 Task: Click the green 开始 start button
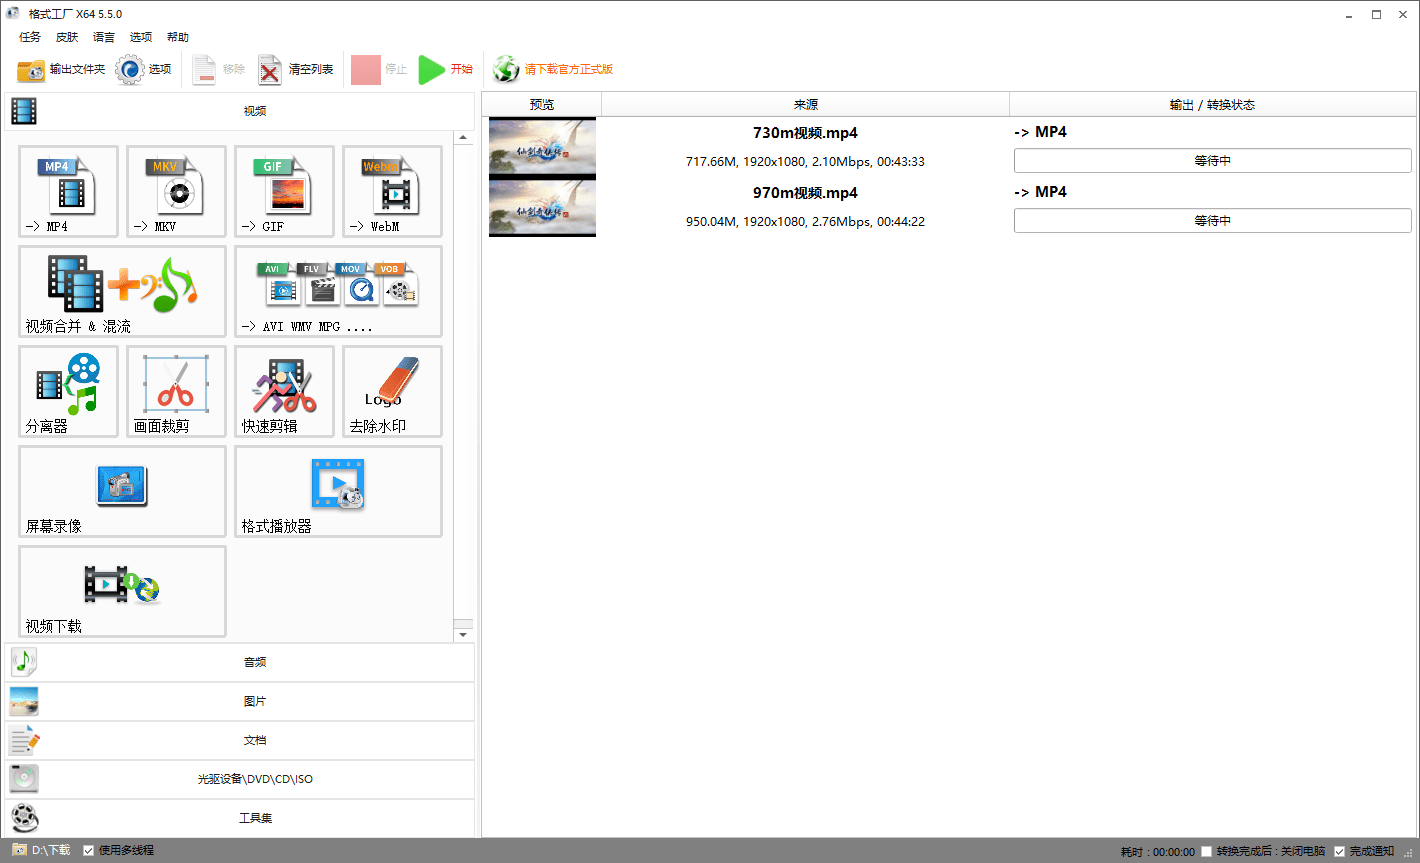point(445,69)
